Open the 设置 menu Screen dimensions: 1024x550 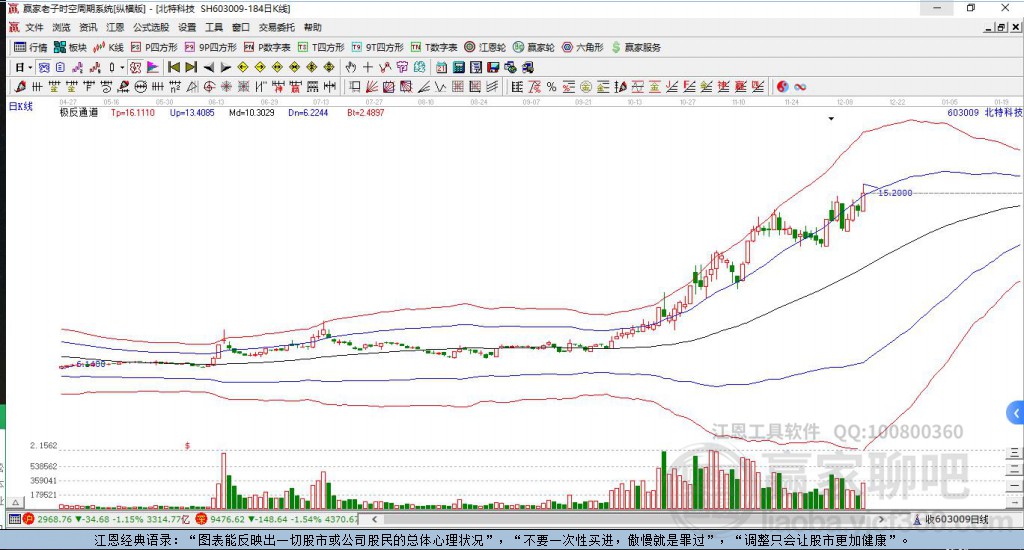pyautogui.click(x=187, y=27)
